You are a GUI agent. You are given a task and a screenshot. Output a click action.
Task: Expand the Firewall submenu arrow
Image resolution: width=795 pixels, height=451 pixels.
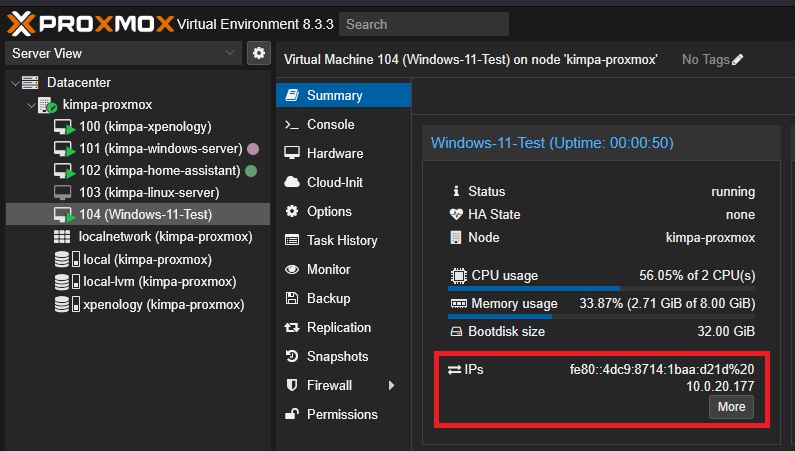(392, 385)
